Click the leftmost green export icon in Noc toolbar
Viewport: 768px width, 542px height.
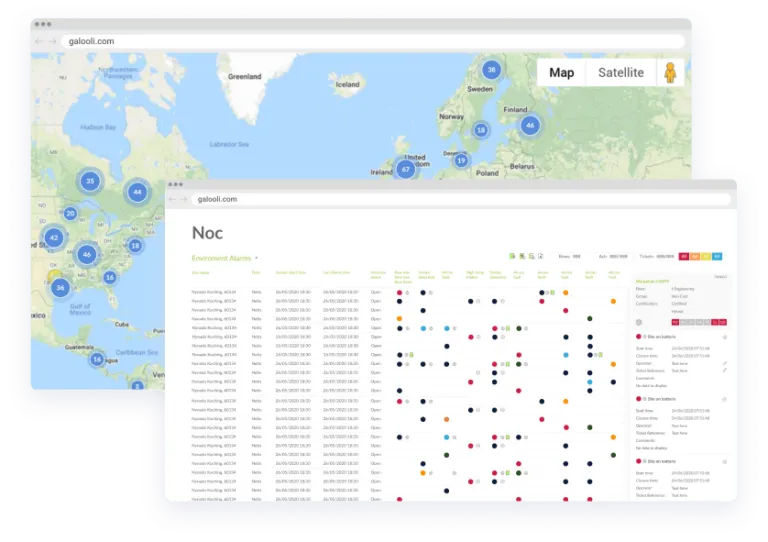[x=512, y=256]
